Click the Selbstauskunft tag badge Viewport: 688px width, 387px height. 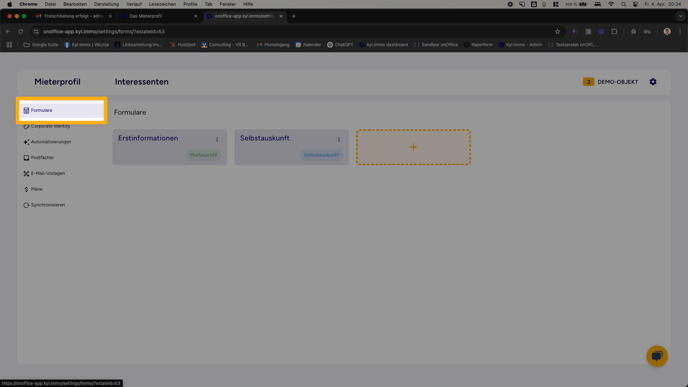[321, 155]
